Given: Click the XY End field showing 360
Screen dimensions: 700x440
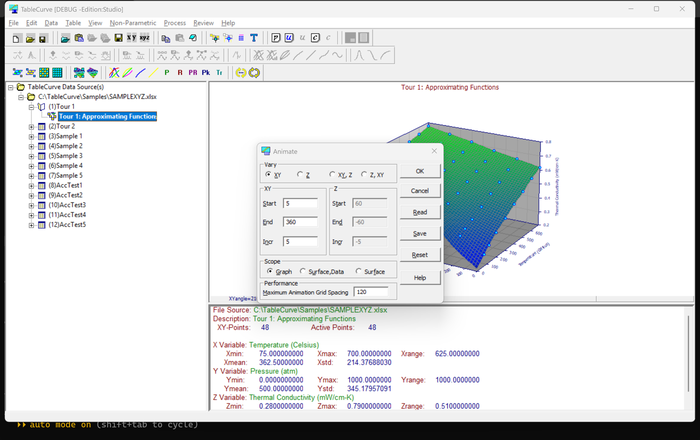Looking at the screenshot, I should coord(300,222).
